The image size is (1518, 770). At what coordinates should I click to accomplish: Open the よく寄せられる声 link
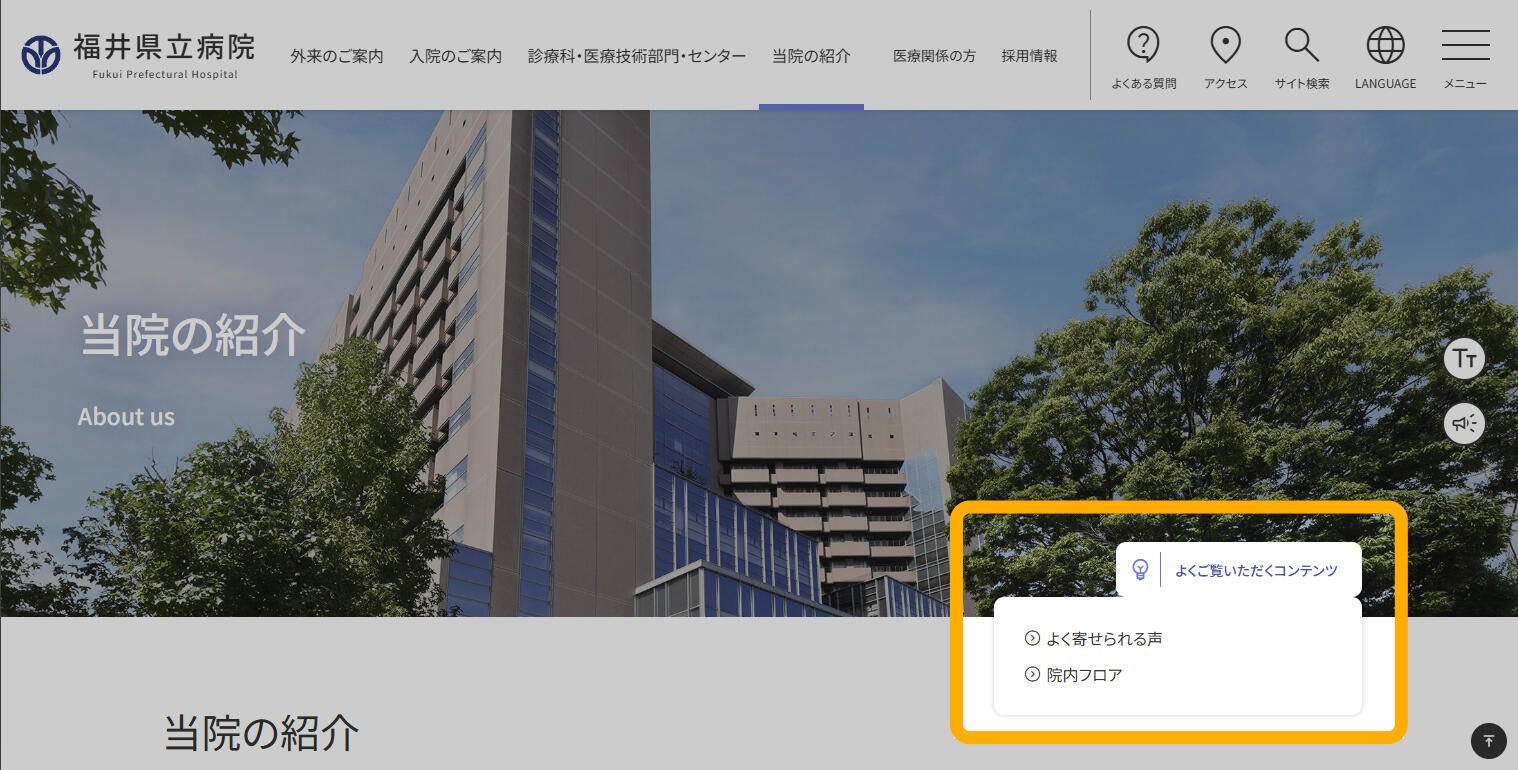pyautogui.click(x=1103, y=639)
